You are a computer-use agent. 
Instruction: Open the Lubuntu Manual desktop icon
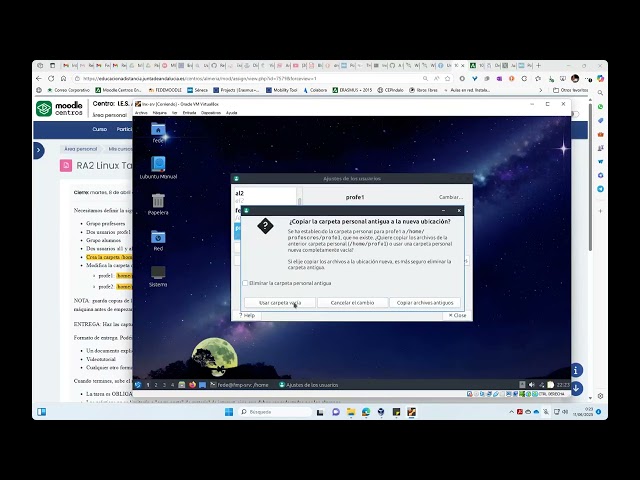158,168
